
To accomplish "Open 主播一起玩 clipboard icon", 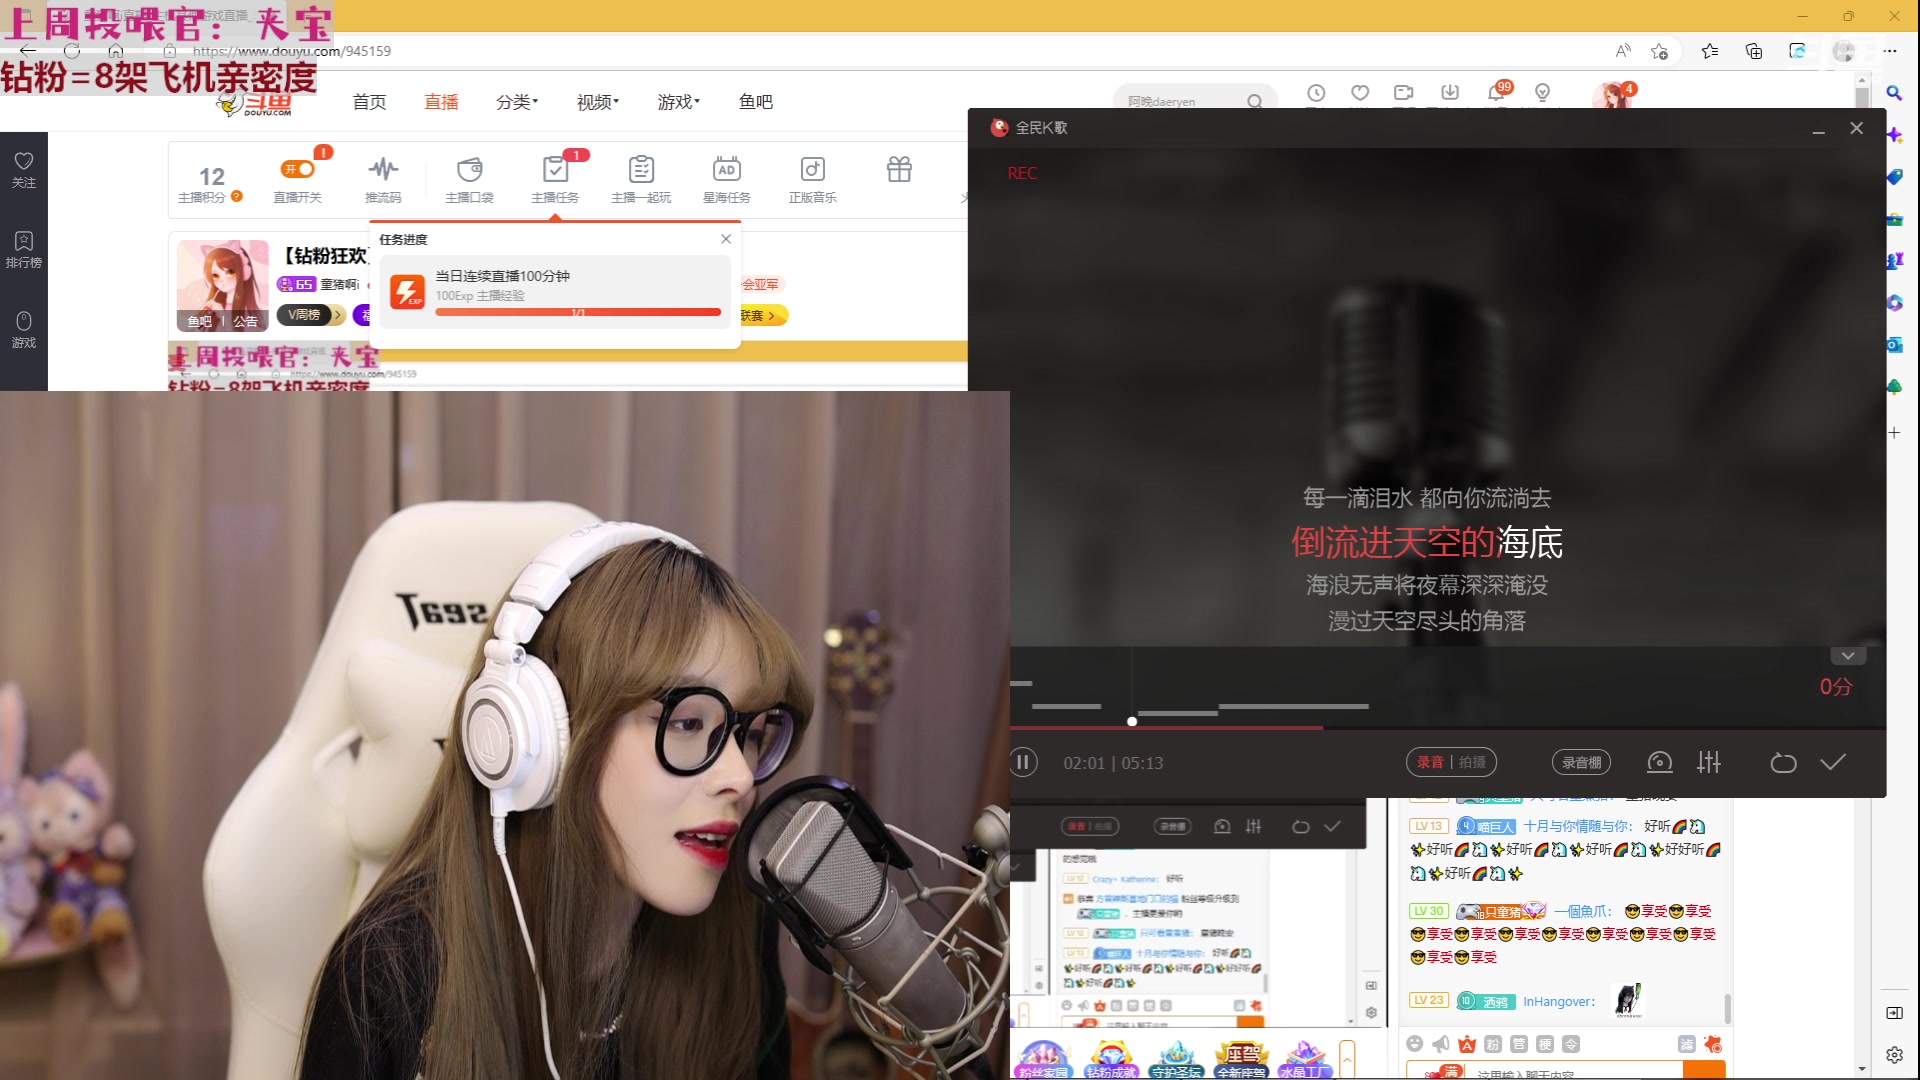I will pyautogui.click(x=641, y=170).
